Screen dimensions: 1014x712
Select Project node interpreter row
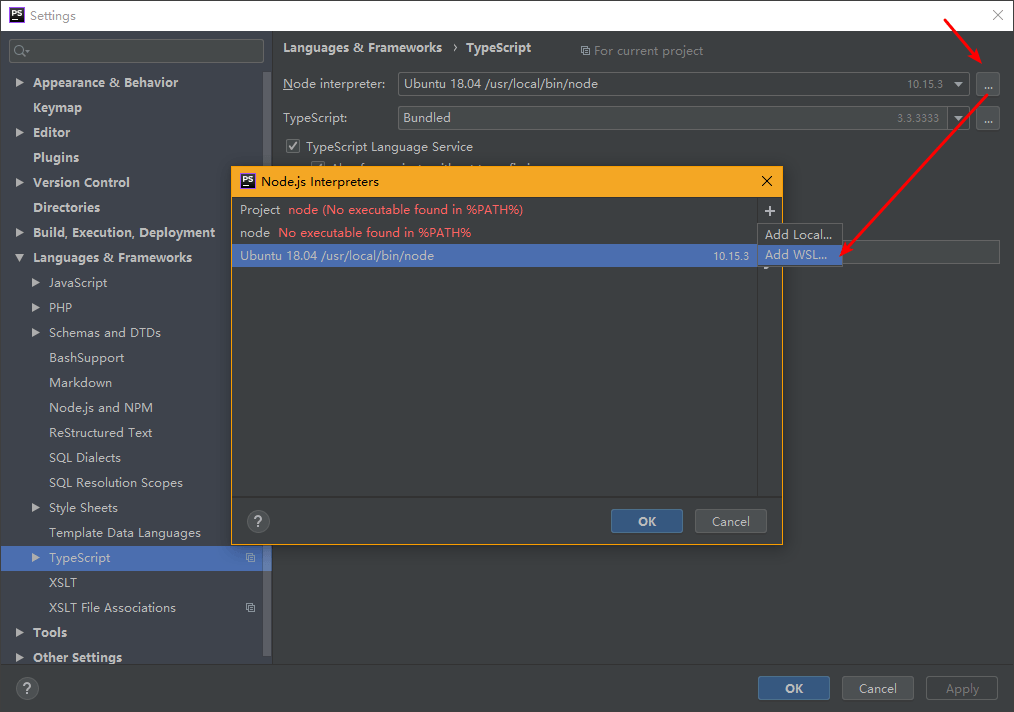[494, 210]
